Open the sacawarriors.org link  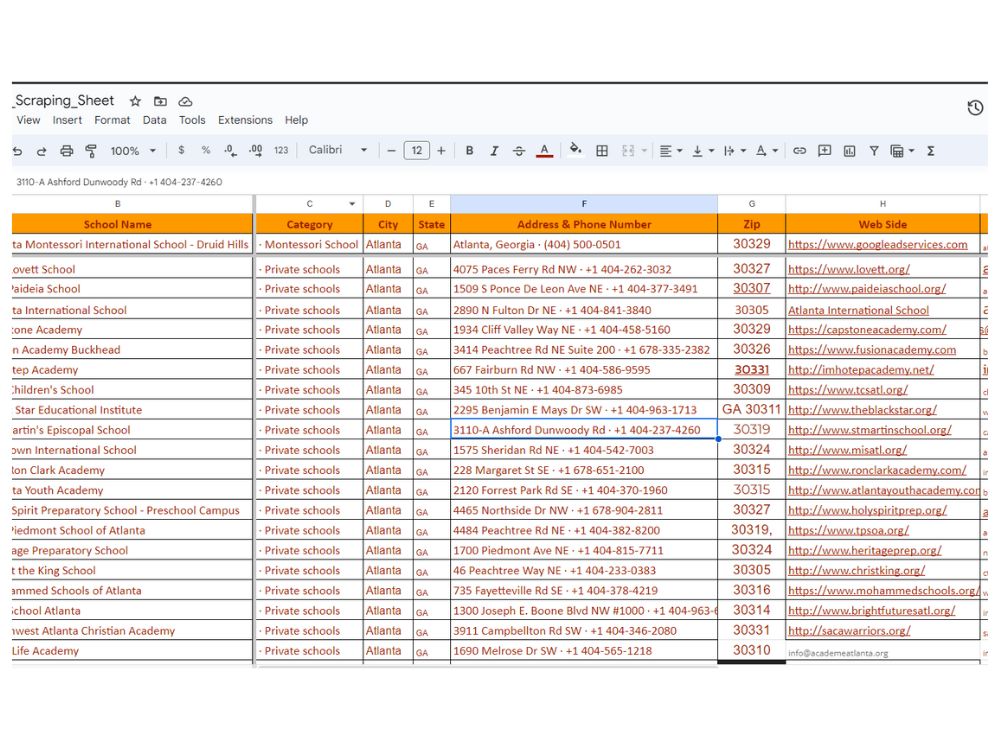tap(849, 631)
